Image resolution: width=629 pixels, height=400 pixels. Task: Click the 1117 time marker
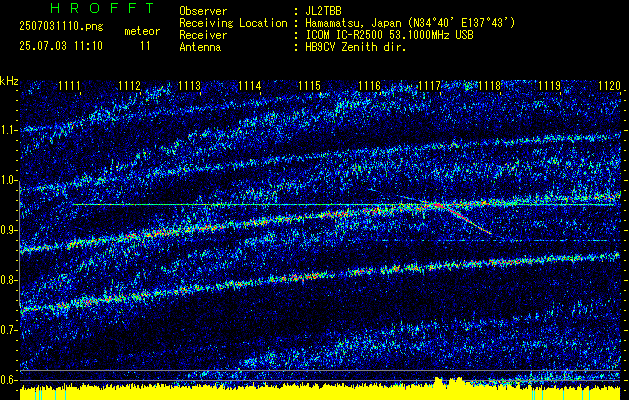(x=429, y=86)
